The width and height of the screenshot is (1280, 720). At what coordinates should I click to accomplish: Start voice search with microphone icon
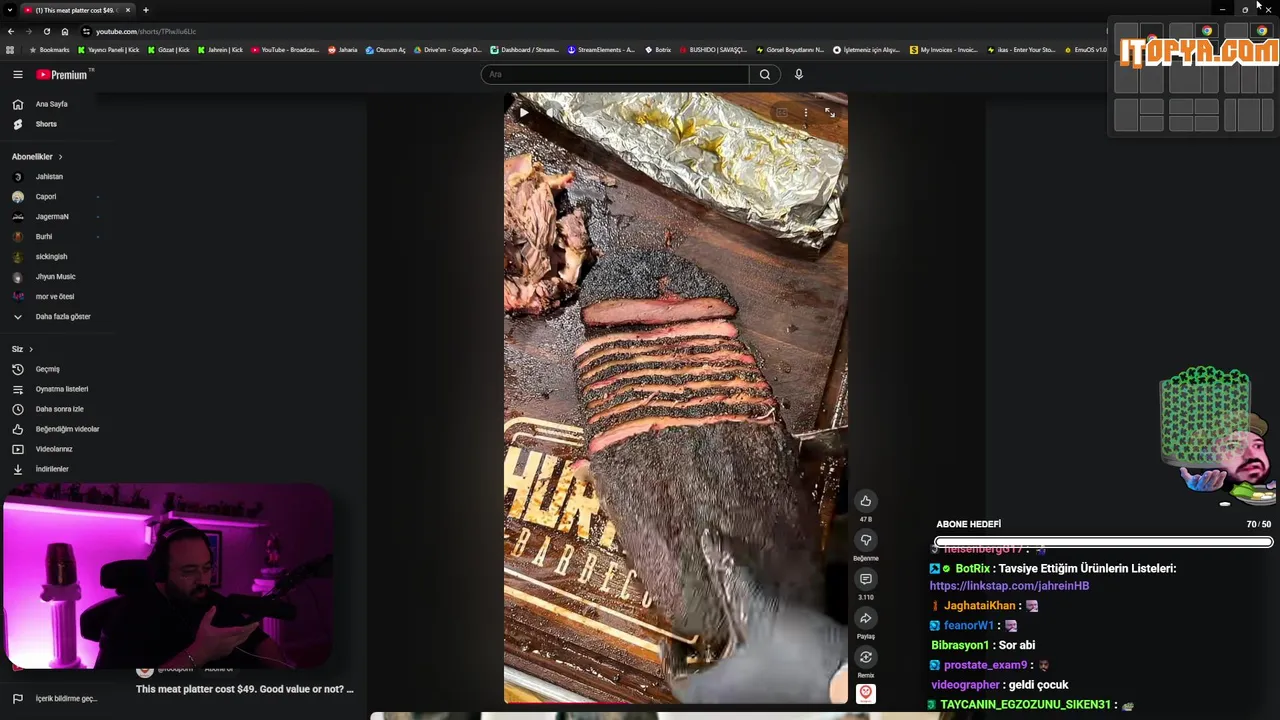(x=798, y=74)
